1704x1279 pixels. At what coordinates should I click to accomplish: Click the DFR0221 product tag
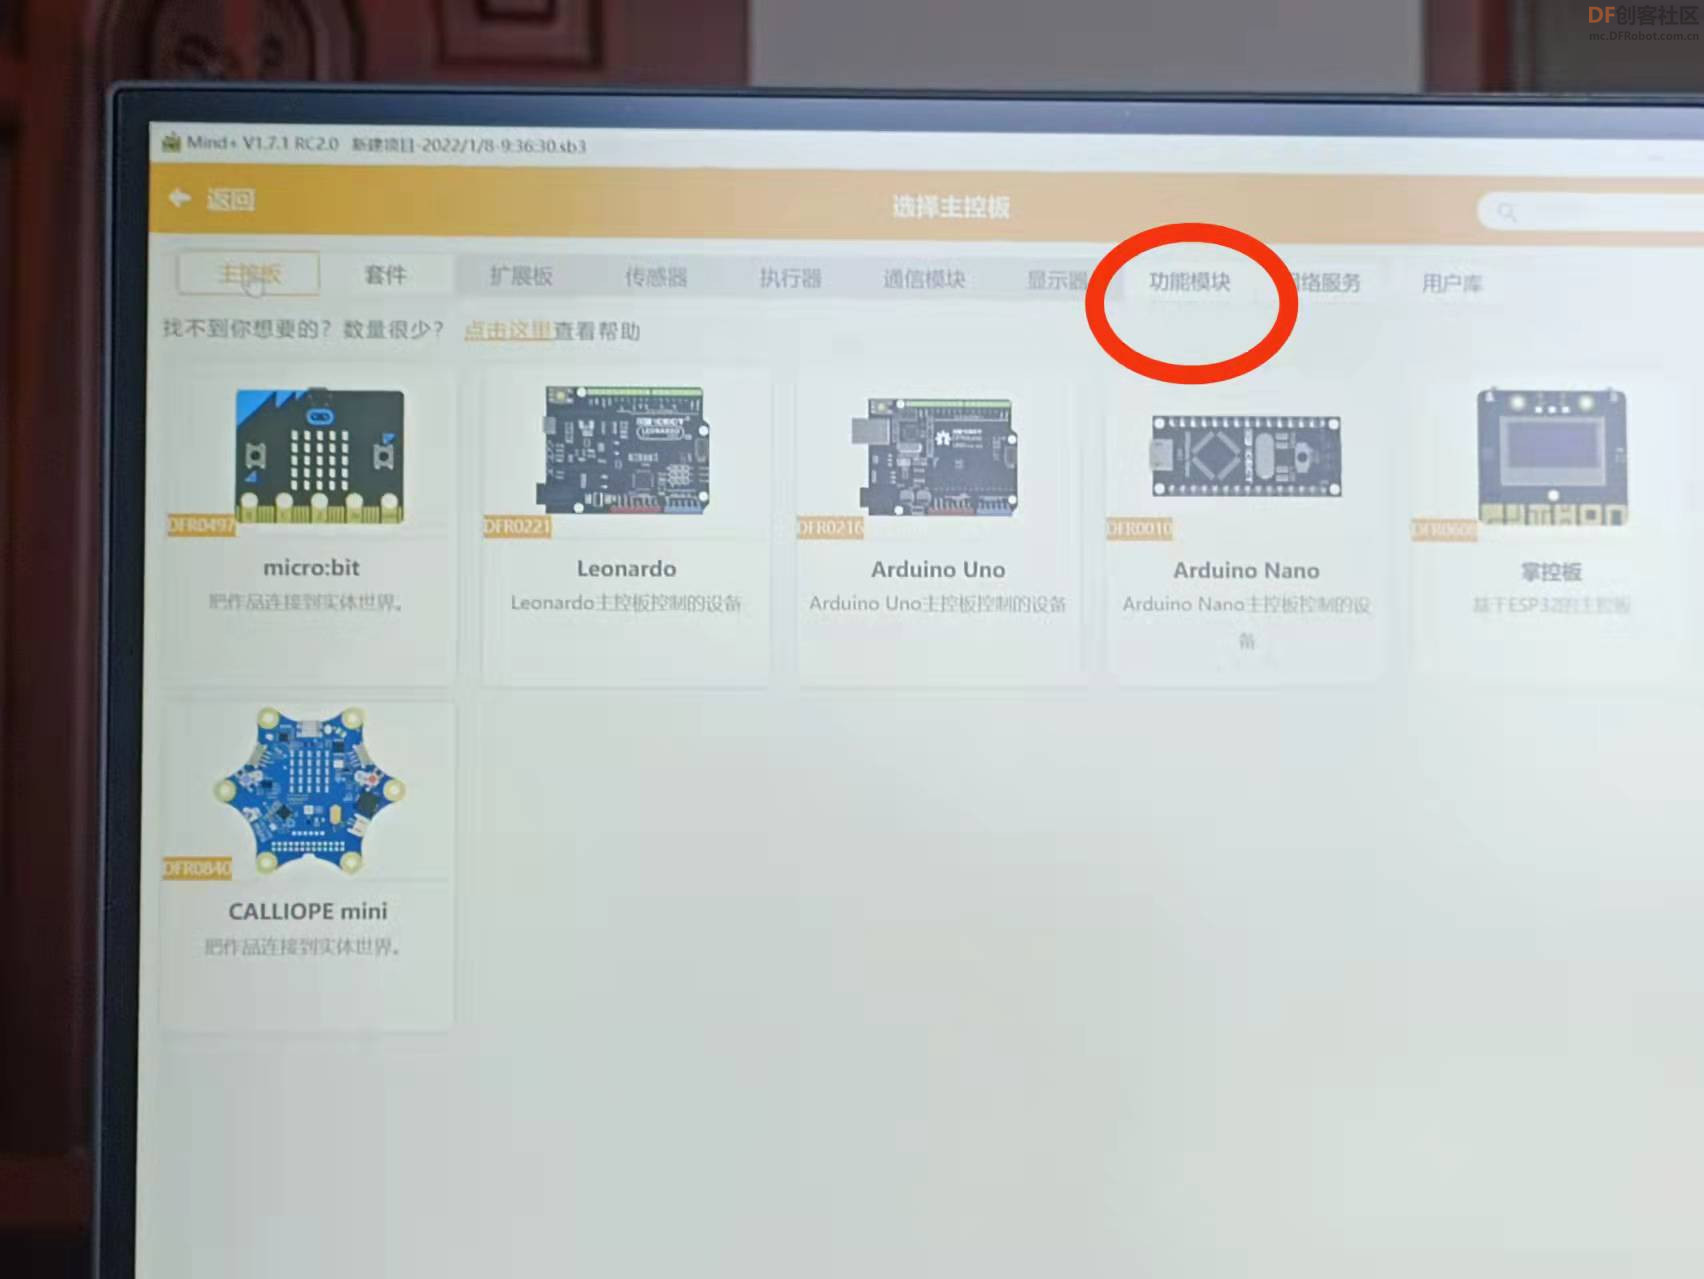pos(517,526)
